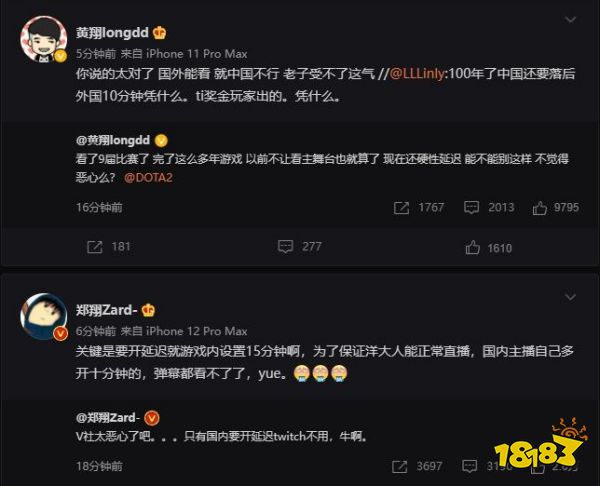Open the quoted @郑翔Zard- username

[x=106, y=418]
